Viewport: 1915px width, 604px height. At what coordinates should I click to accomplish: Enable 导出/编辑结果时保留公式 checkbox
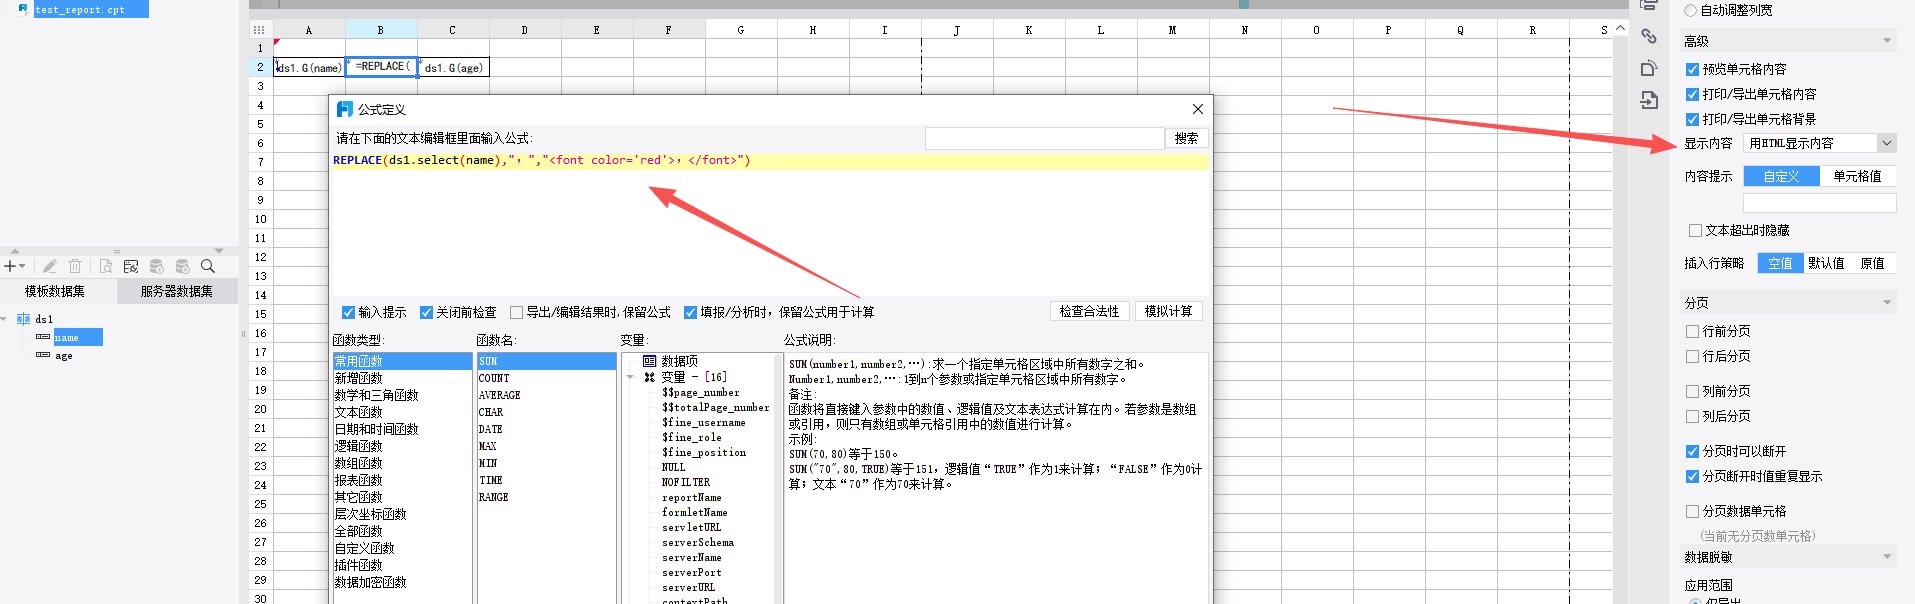pos(516,312)
